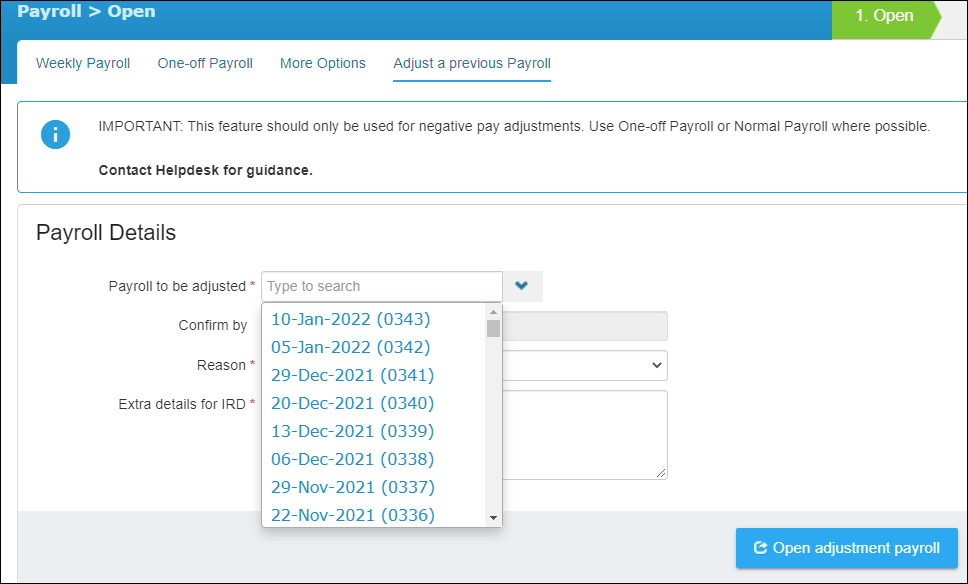Switch to the One-off Payroll tab

pyautogui.click(x=205, y=63)
